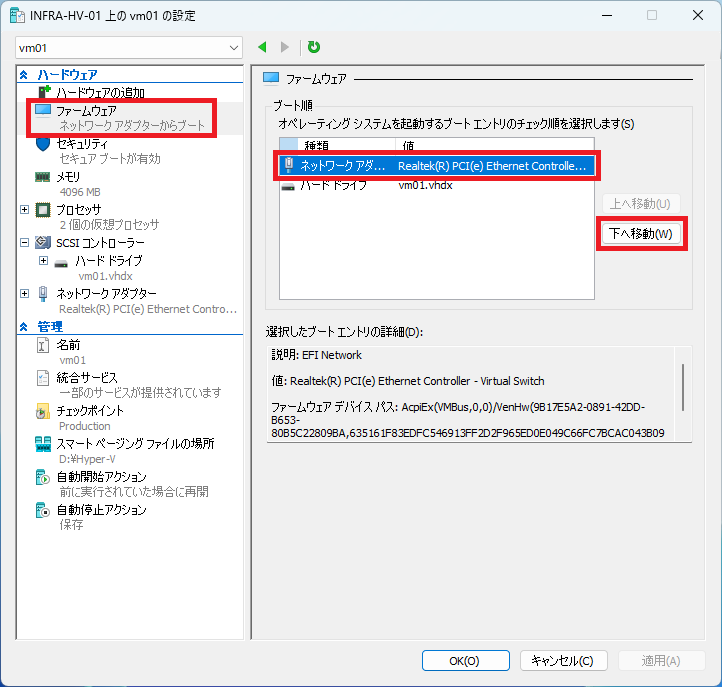Select the メモリ item icon
The height and width of the screenshot is (687, 722).
point(43,177)
